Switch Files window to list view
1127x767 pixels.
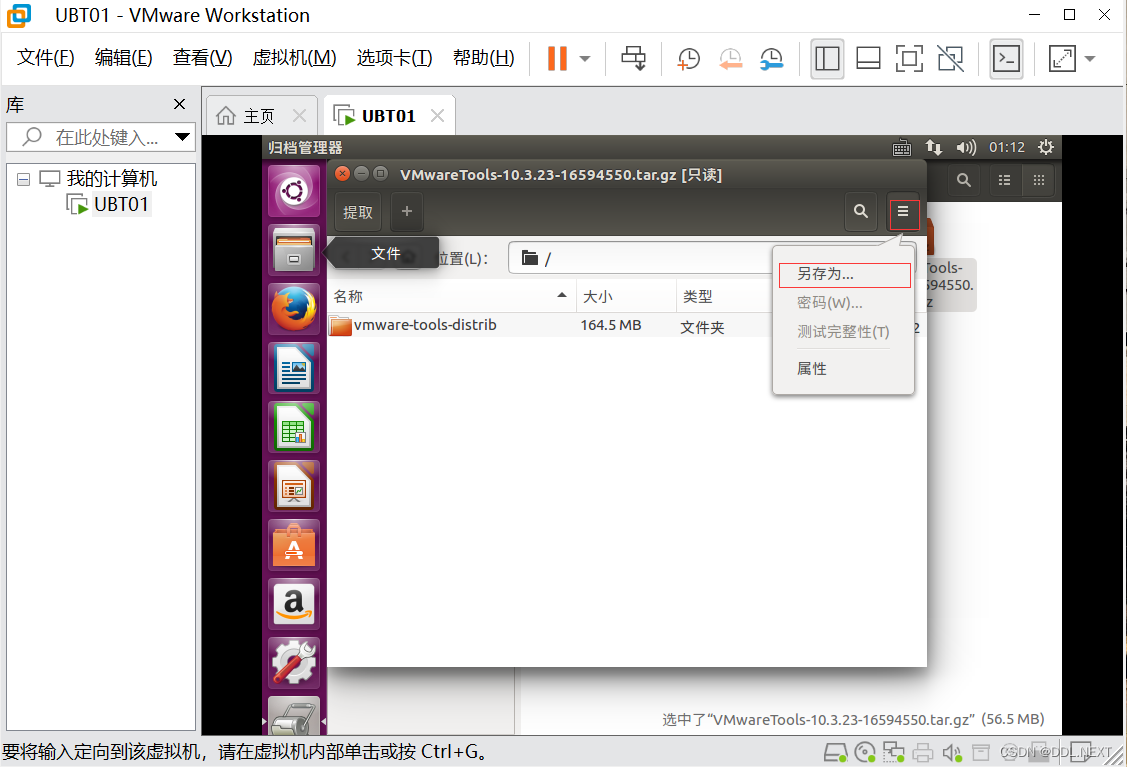coord(1004,180)
